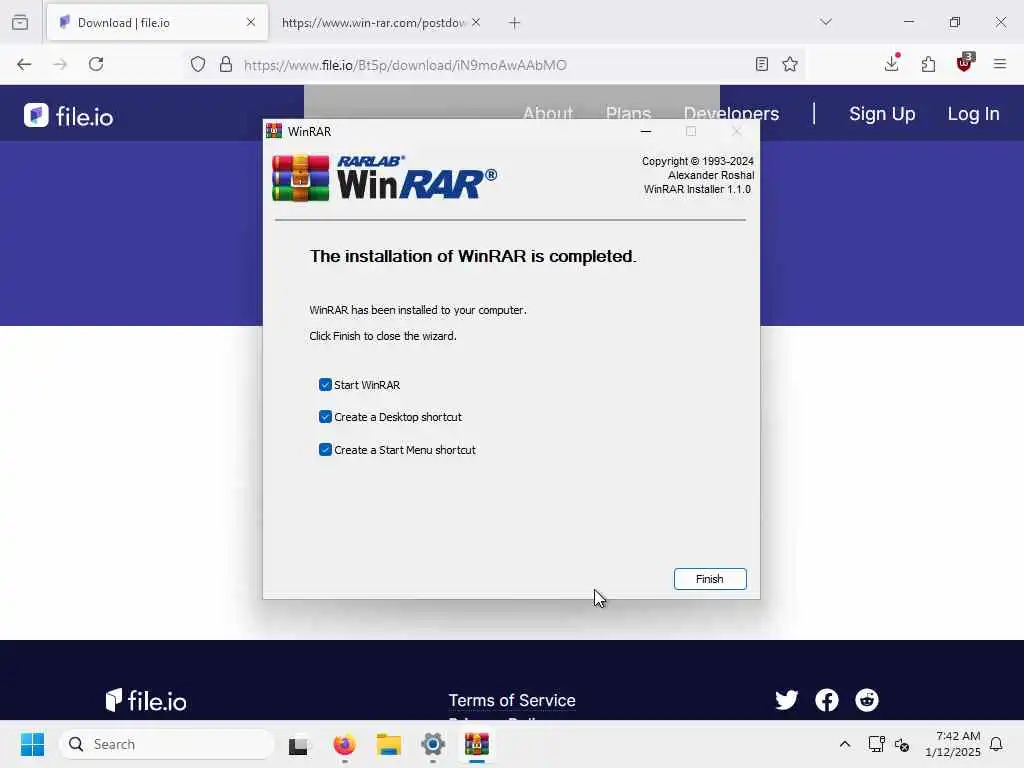Open Firefox View icon

[20, 23]
